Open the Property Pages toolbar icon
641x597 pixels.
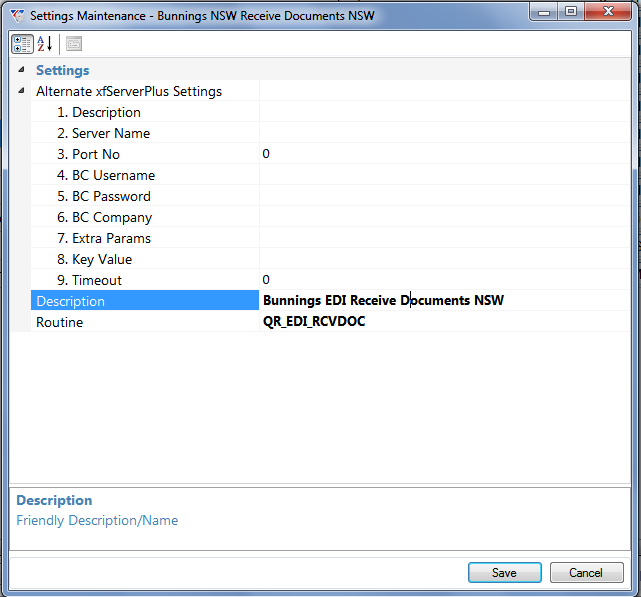[74, 44]
